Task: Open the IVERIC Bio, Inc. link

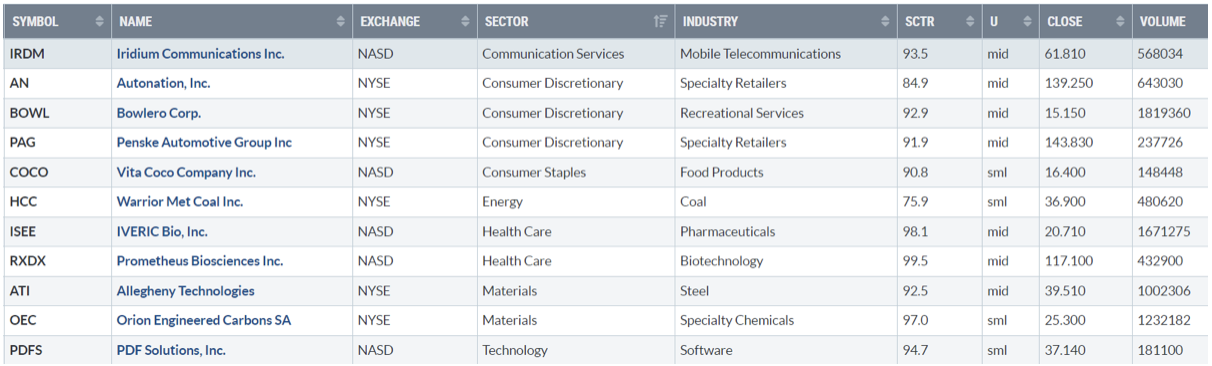Action: pyautogui.click(x=162, y=231)
